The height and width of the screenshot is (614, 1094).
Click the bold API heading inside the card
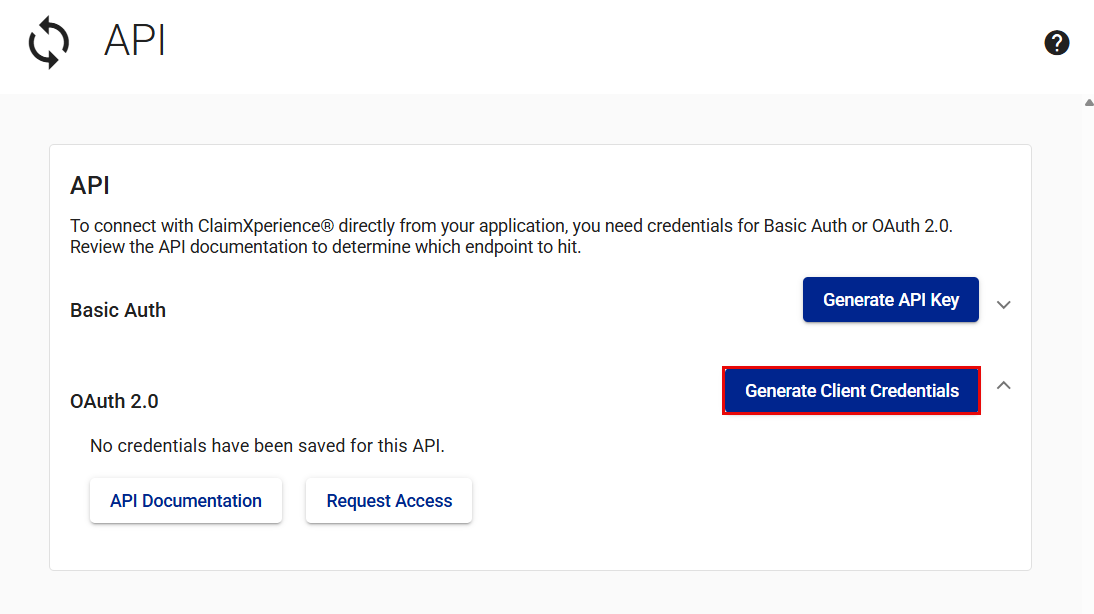pos(90,185)
